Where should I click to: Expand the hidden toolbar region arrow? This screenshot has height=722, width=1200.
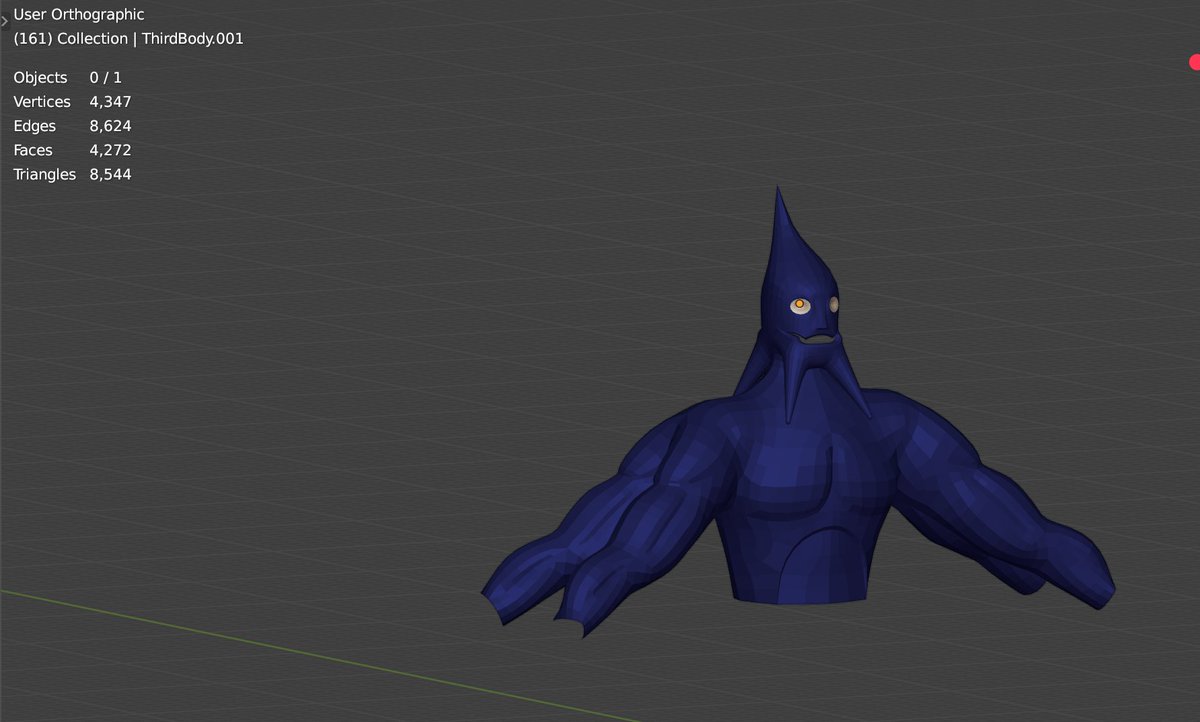[x=4, y=20]
